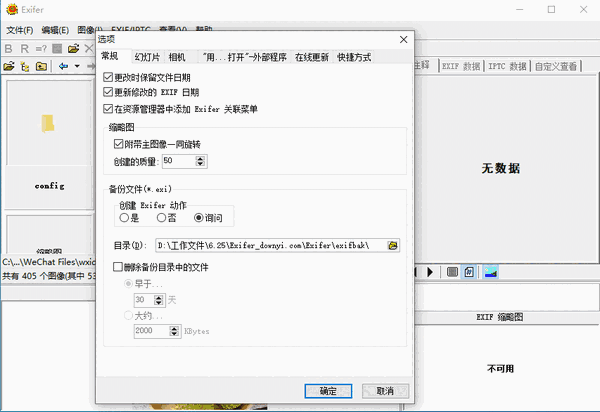Viewport: 600px width, 412px height.
Task: Toggle '更新修改的 EXIF 日期' checkbox
Action: [x=108, y=92]
